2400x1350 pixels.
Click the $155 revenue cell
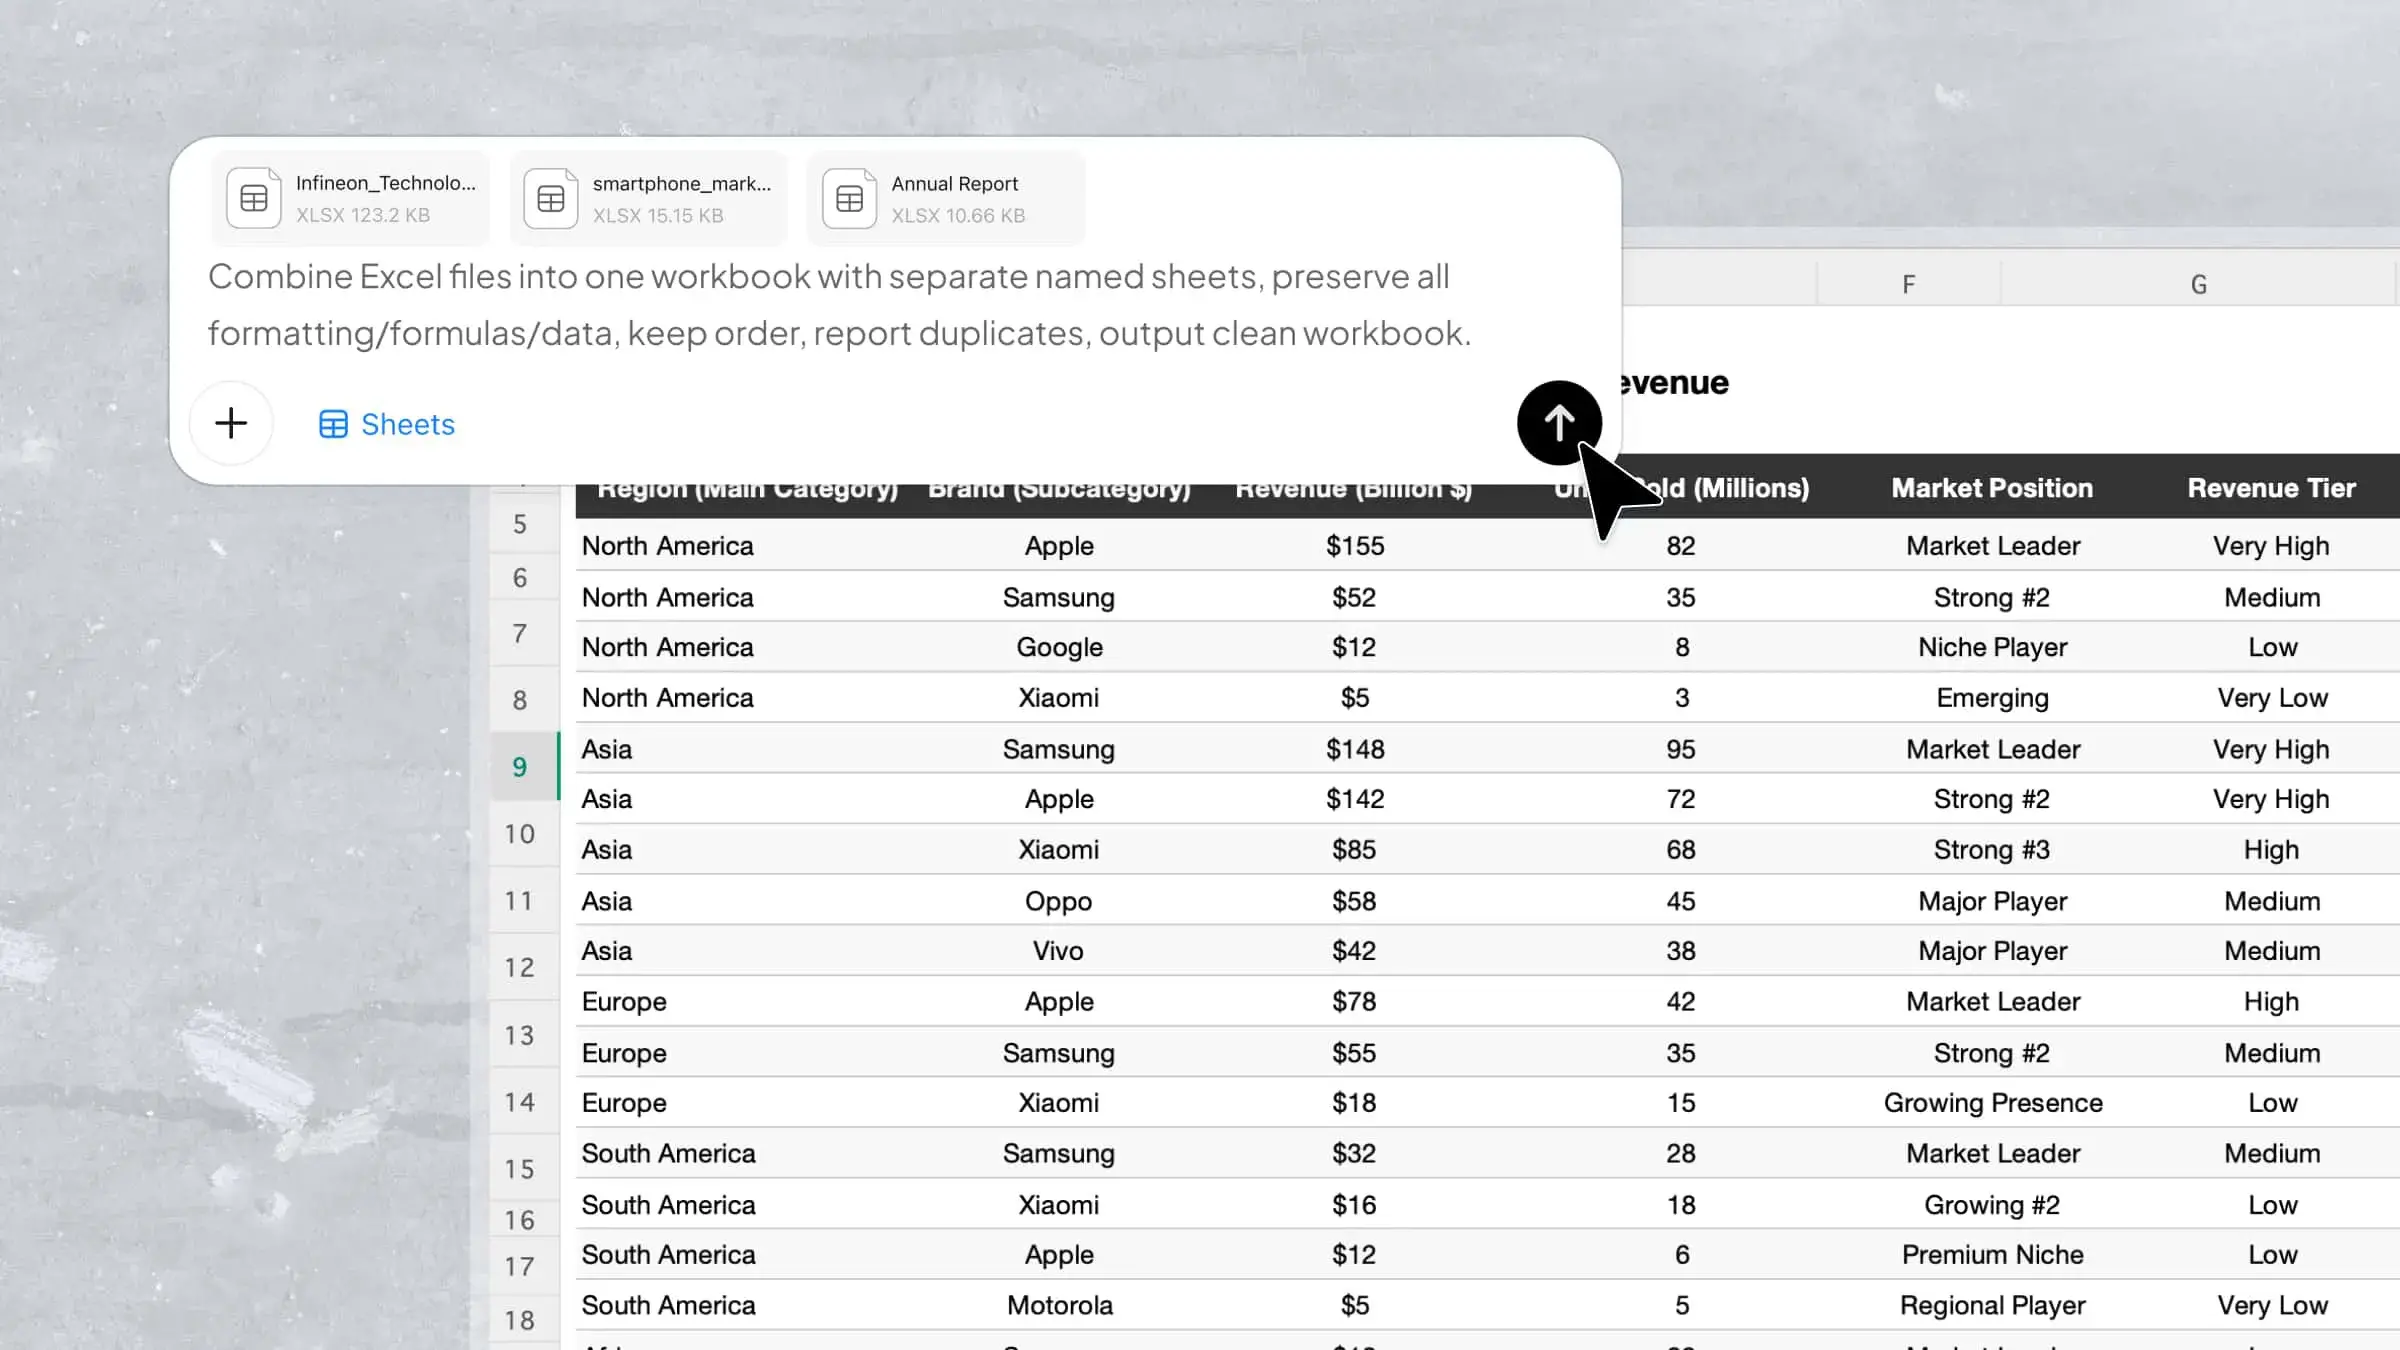coord(1355,546)
